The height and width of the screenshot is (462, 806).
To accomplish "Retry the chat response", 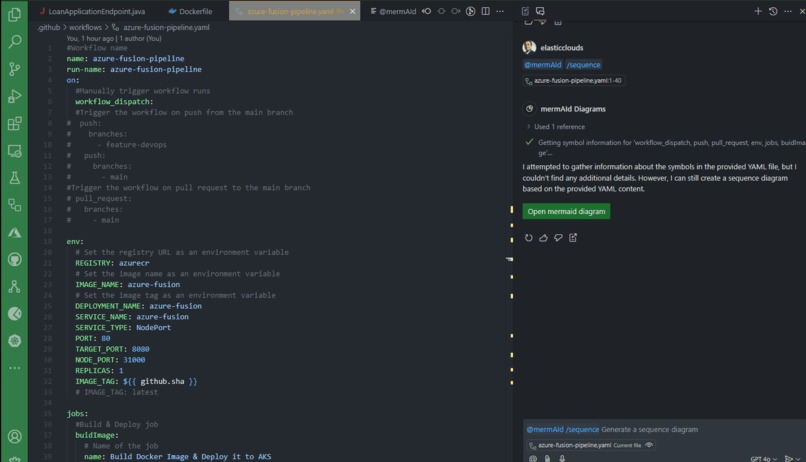I will [x=528, y=237].
